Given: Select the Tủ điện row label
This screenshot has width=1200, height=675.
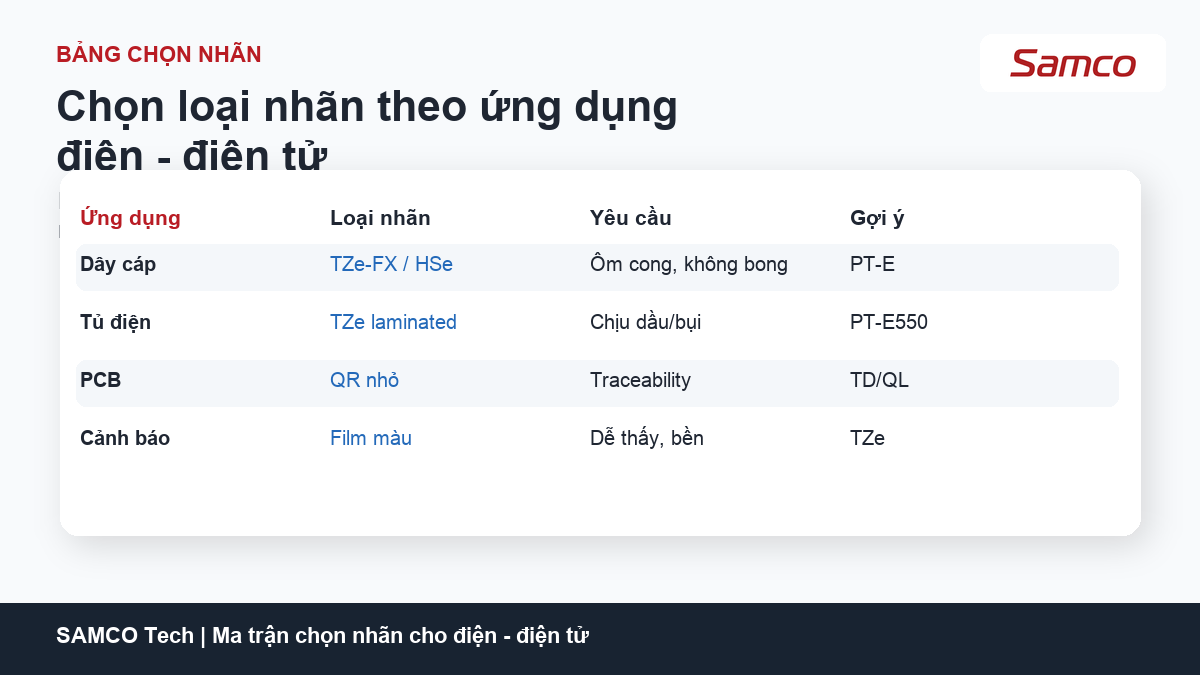Looking at the screenshot, I should tap(115, 323).
